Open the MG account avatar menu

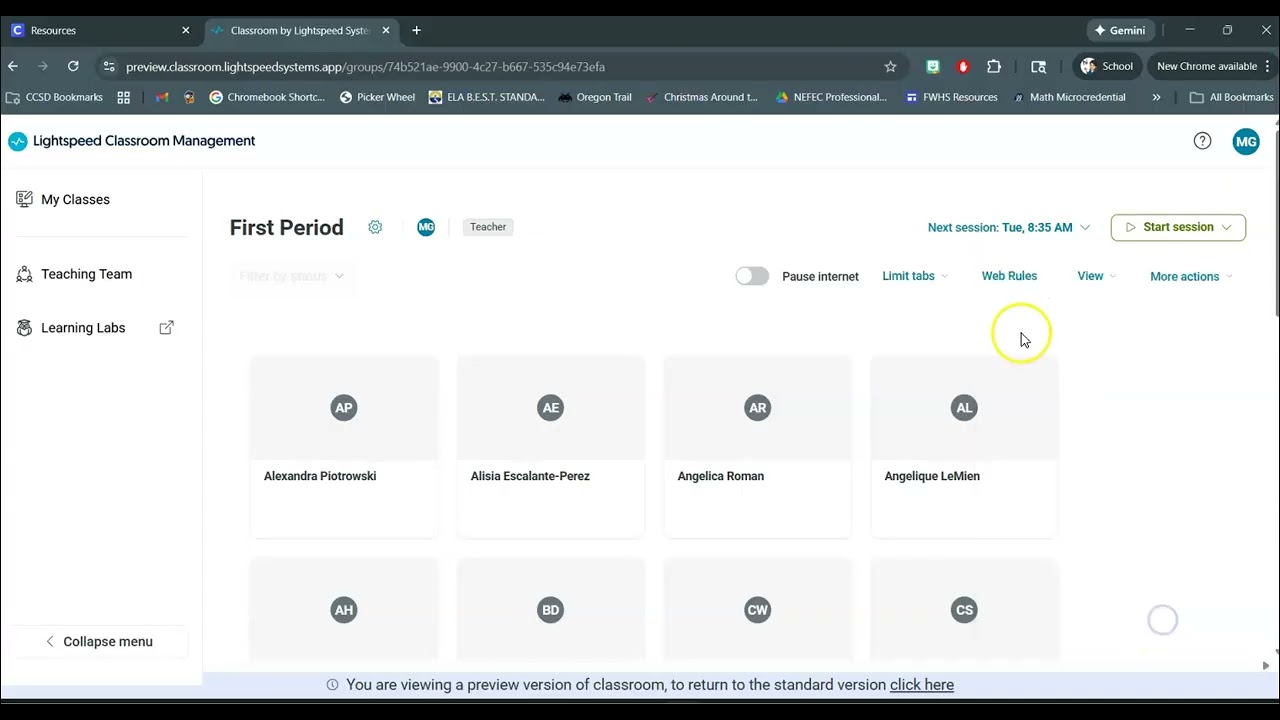1246,142
